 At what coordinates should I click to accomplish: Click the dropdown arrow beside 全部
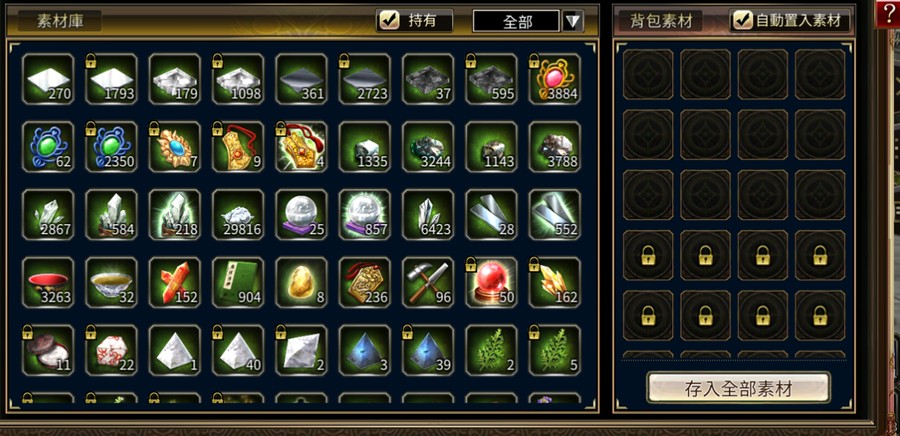pyautogui.click(x=573, y=21)
